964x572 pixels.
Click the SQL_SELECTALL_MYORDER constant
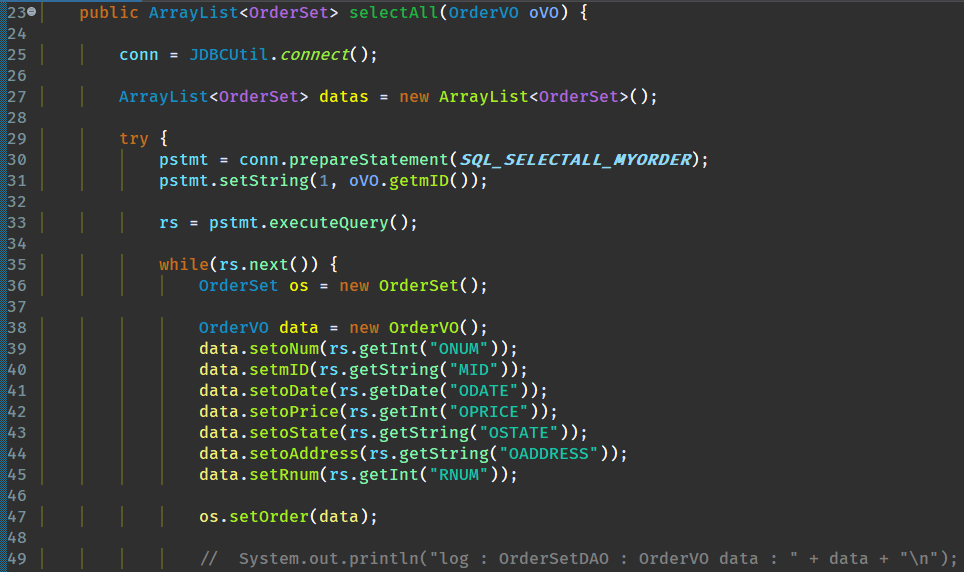(x=576, y=160)
